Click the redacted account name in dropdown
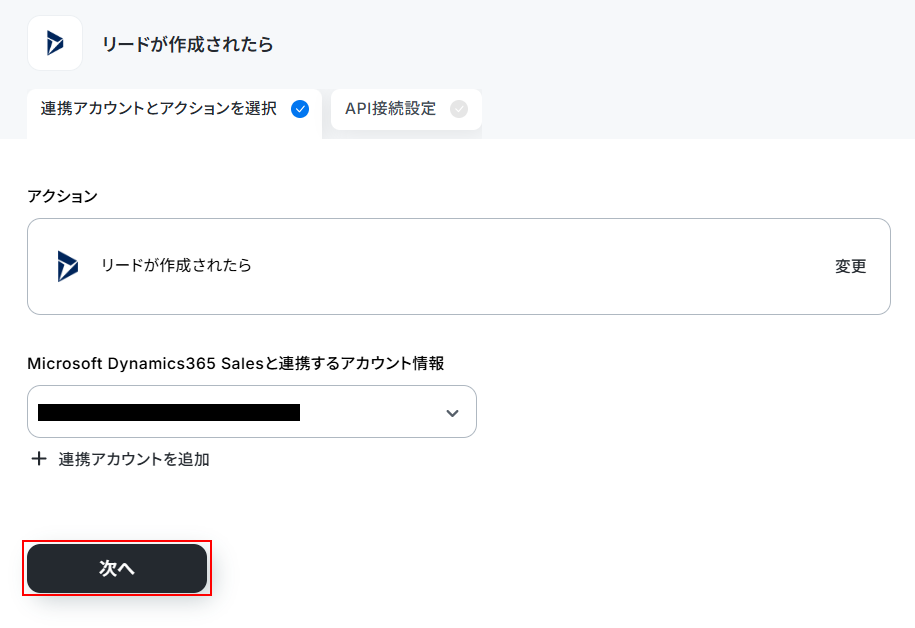Image resolution: width=915 pixels, height=628 pixels. click(x=169, y=413)
